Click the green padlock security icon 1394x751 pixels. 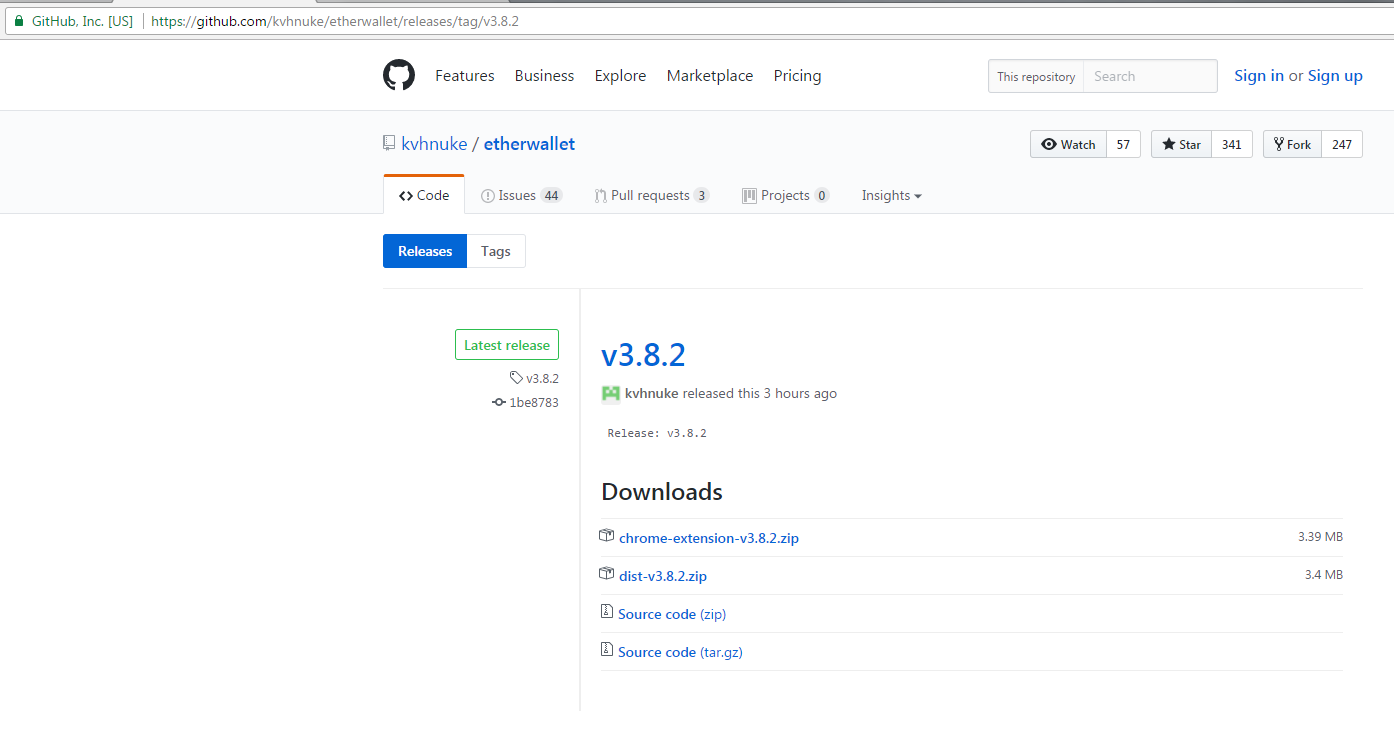17,21
